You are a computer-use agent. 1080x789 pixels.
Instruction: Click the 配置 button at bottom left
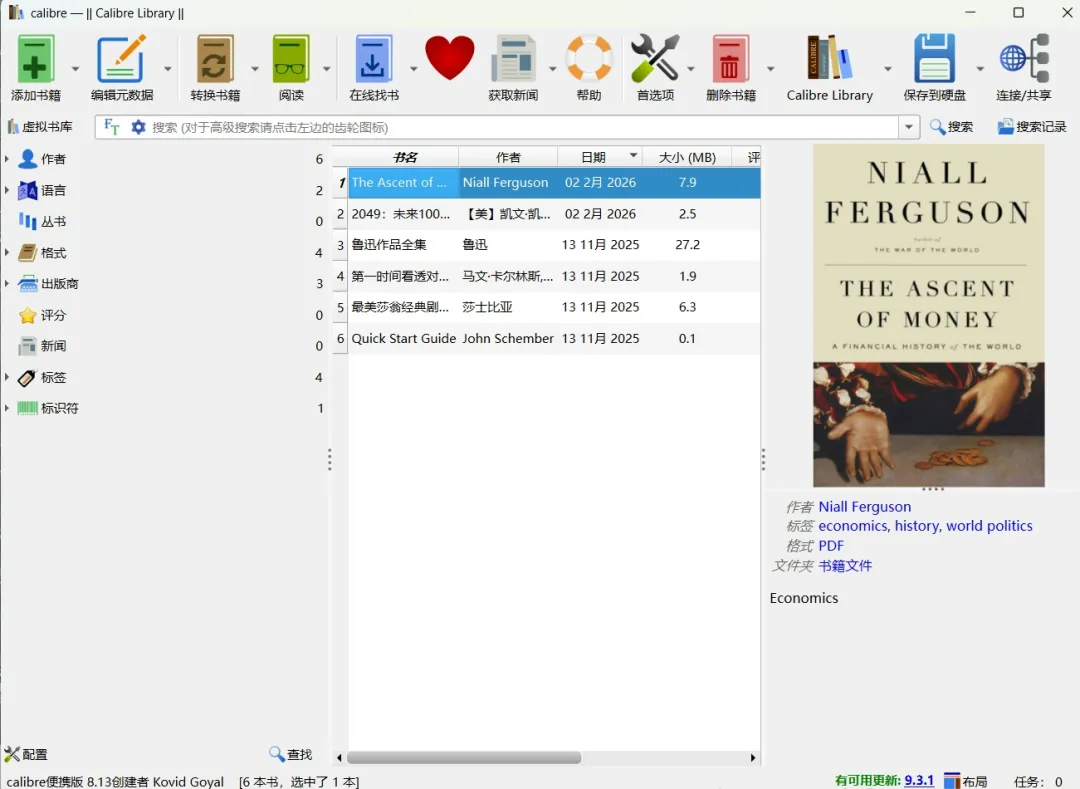(x=26, y=754)
